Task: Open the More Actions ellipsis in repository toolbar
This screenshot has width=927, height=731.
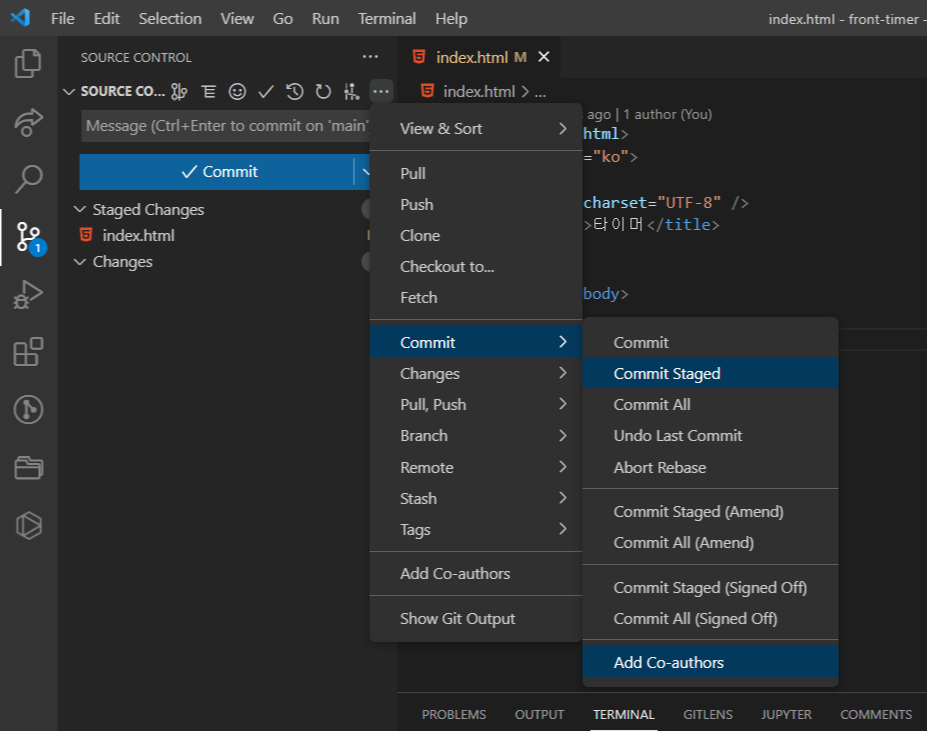Action: click(381, 92)
